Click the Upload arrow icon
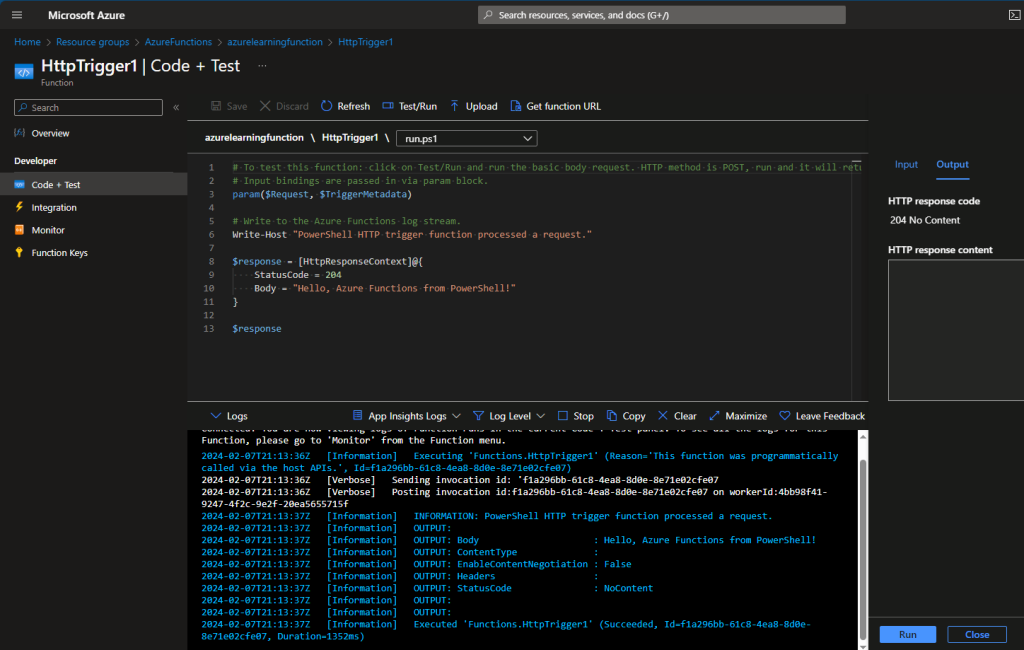This screenshot has height=650, width=1024. pos(455,106)
